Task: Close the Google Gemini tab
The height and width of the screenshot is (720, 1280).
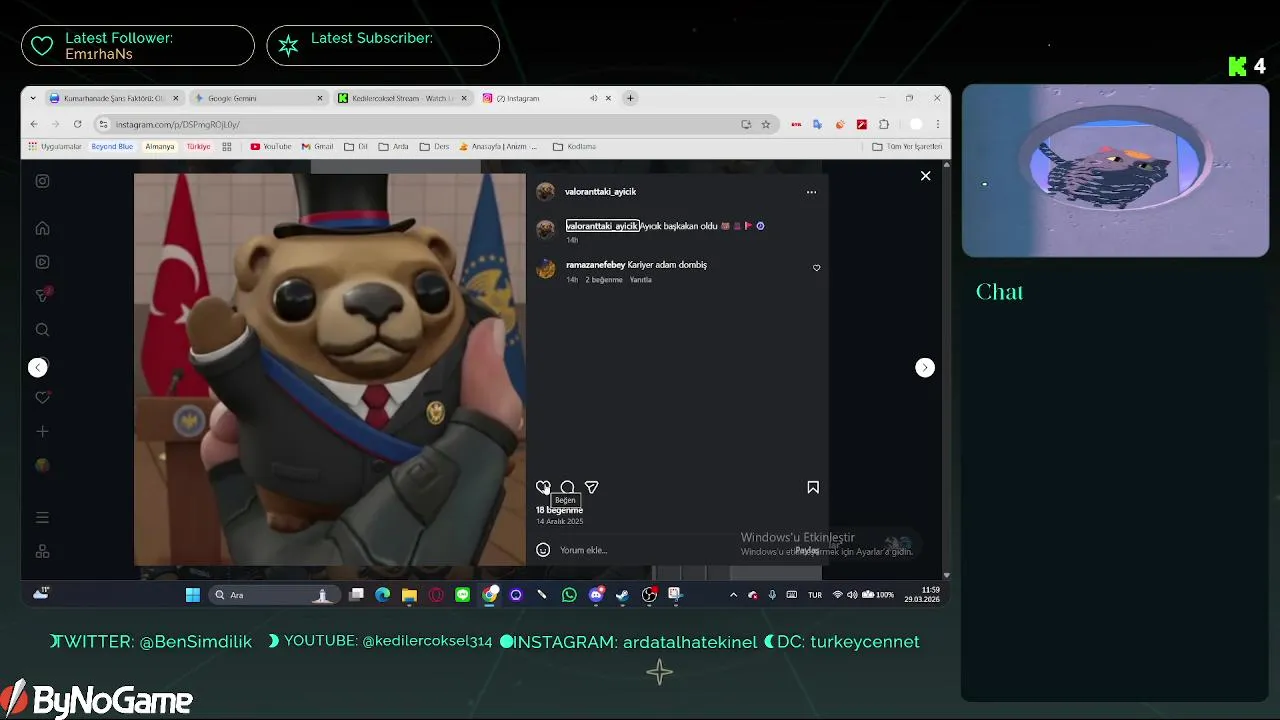Action: 320,98
